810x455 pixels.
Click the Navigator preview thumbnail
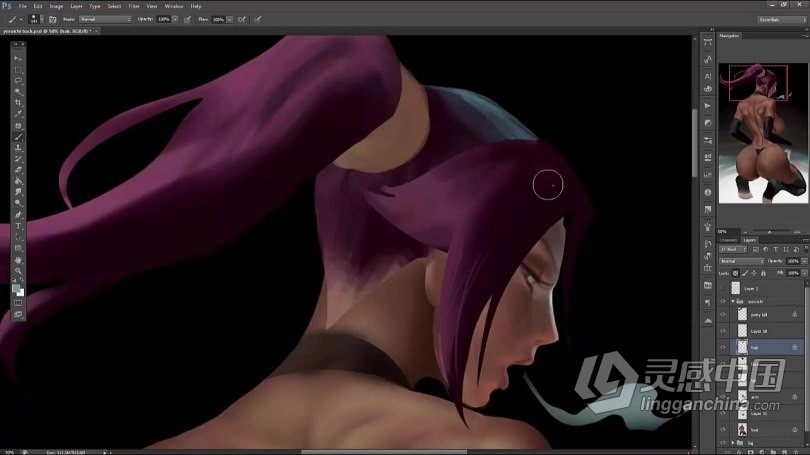[x=762, y=133]
